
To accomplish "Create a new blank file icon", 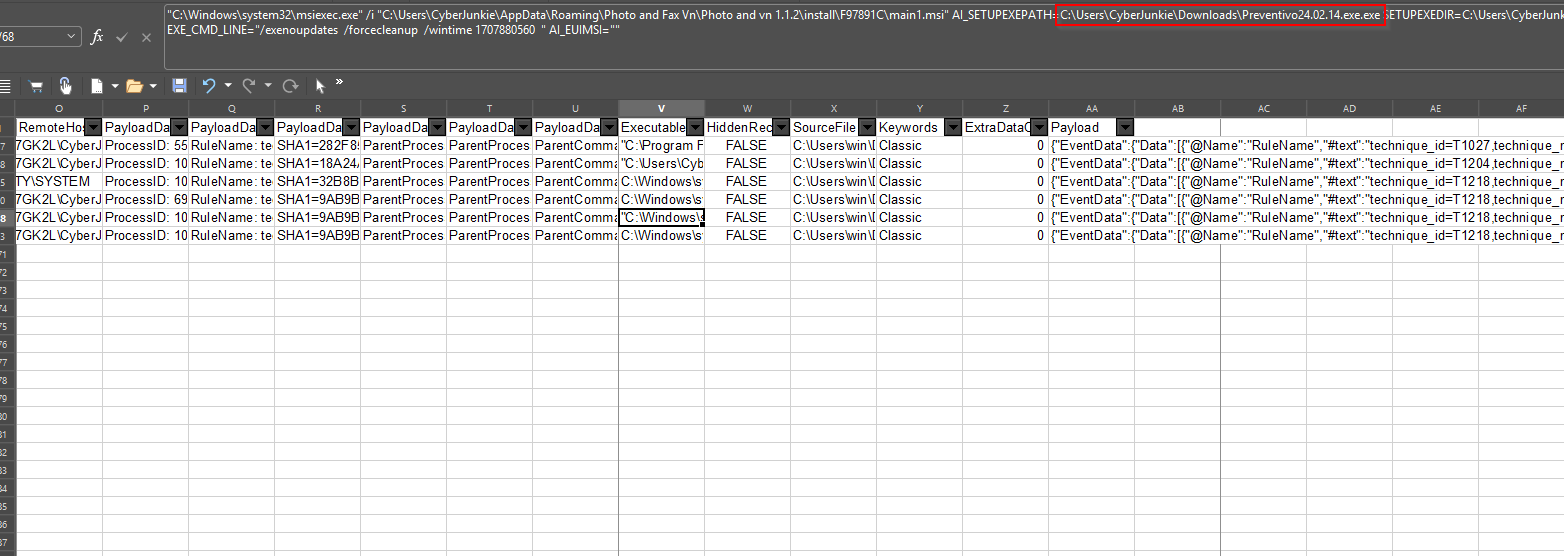I will pos(97,86).
